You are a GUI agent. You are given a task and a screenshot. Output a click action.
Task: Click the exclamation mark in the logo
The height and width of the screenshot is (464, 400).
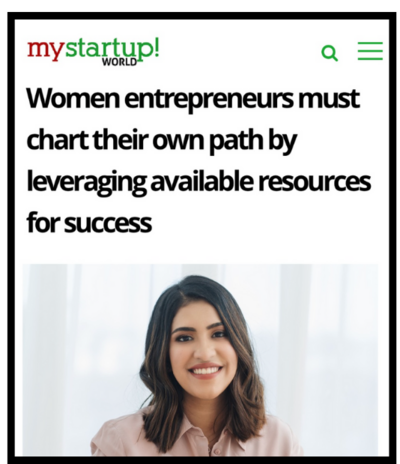coord(157,48)
